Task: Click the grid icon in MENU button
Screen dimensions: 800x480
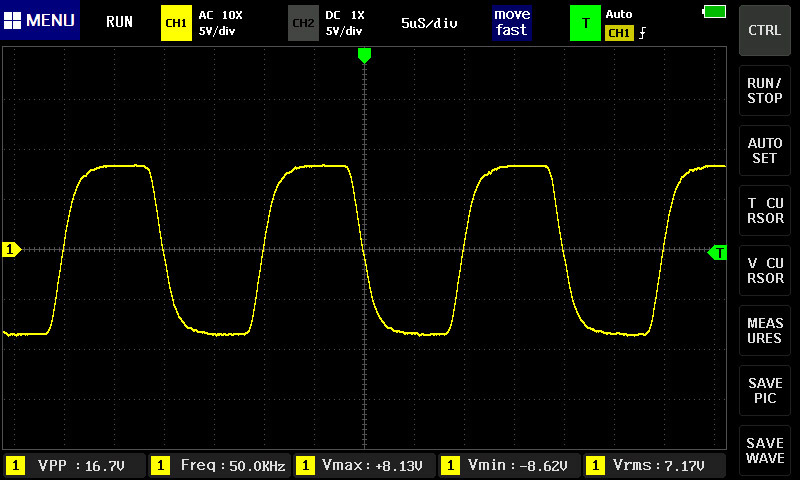Action: coord(12,20)
